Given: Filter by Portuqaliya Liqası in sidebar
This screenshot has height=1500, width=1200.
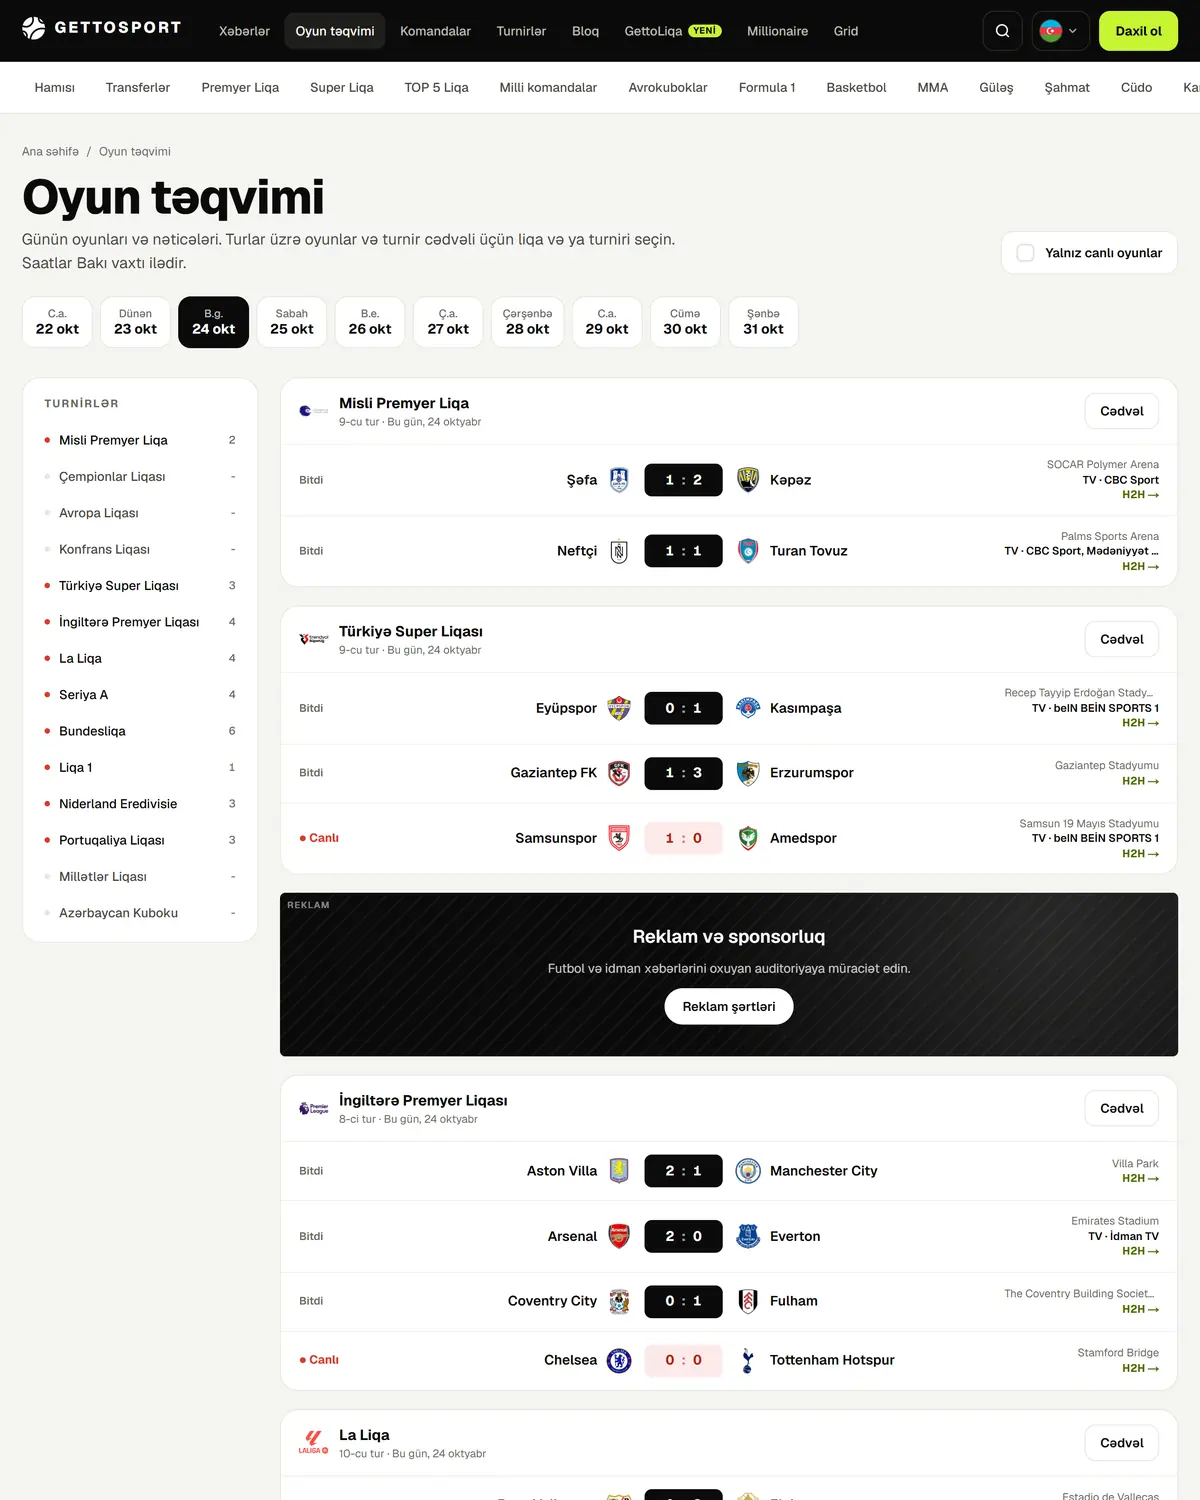Looking at the screenshot, I should point(140,840).
